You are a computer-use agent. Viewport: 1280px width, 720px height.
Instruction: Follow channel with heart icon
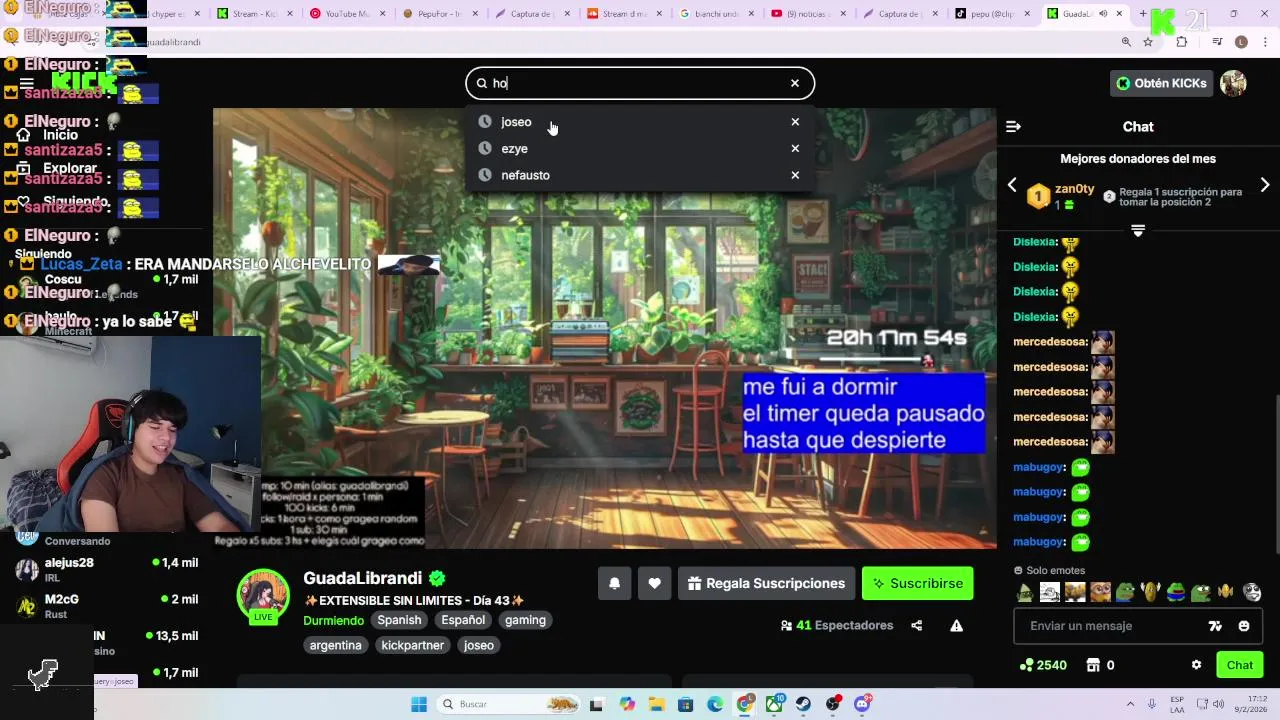tap(654, 583)
